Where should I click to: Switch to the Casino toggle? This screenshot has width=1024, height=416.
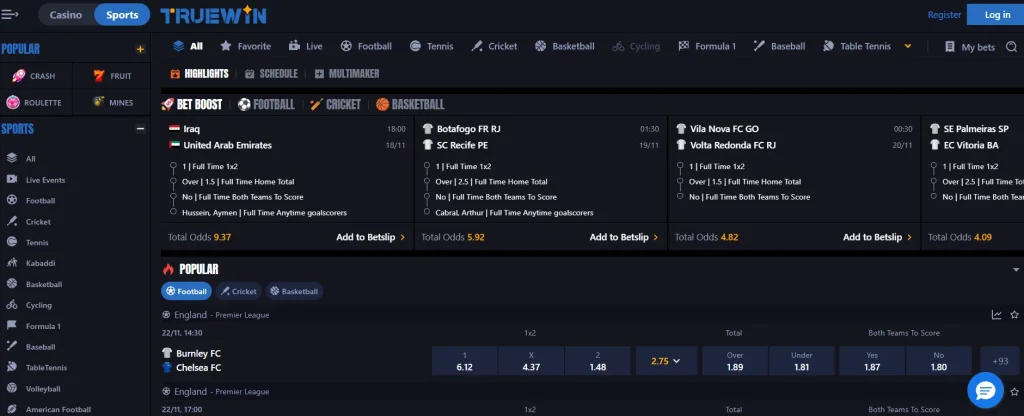click(66, 14)
